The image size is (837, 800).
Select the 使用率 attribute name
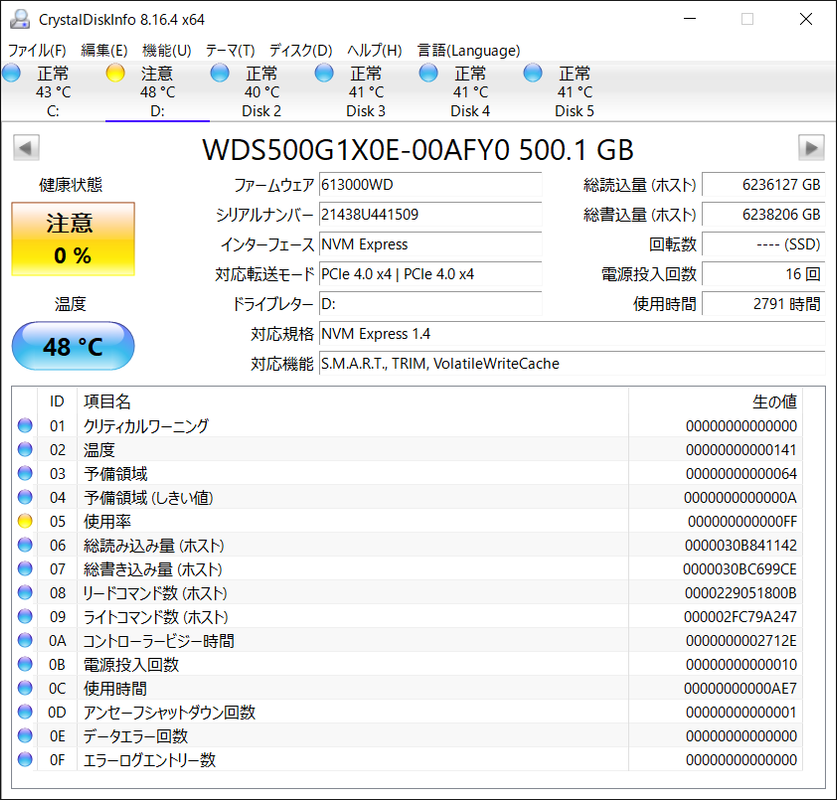[x=107, y=521]
